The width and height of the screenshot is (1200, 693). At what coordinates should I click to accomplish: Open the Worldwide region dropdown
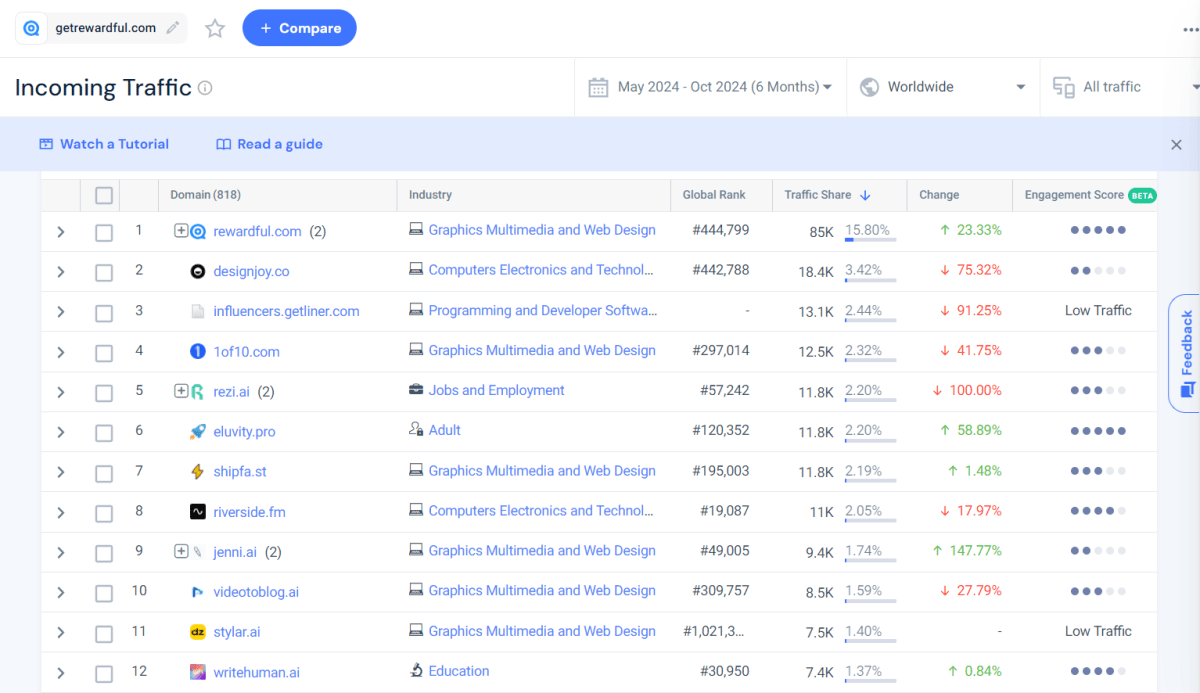click(1019, 87)
